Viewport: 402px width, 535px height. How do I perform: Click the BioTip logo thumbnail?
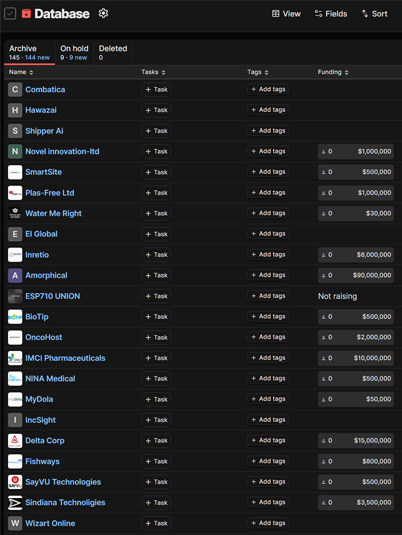coord(15,317)
